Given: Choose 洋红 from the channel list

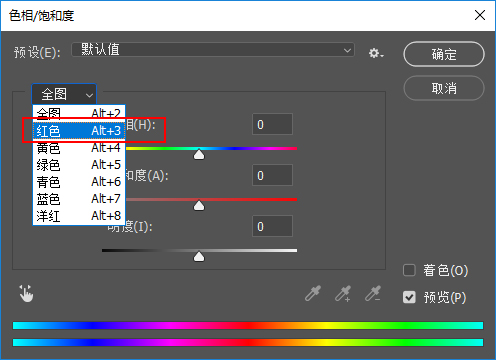Looking at the screenshot, I should coord(79,216).
